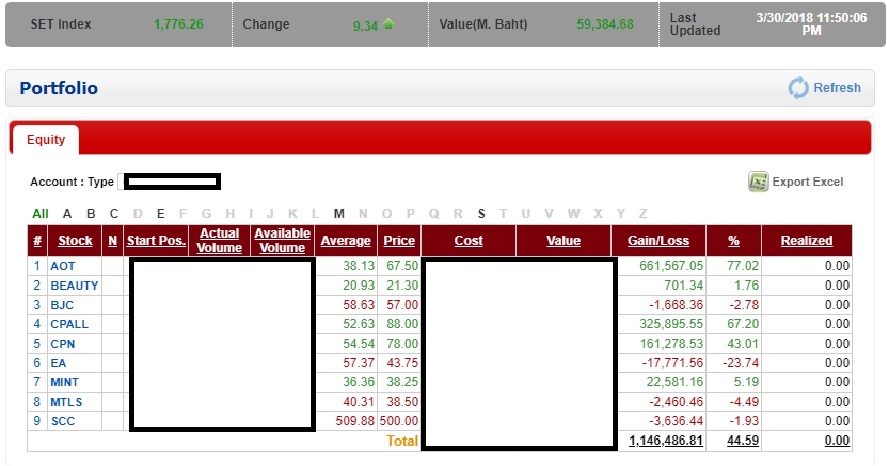The width and height of the screenshot is (887, 466).
Task: Click the Refresh circular arrow icon
Action: coord(798,88)
